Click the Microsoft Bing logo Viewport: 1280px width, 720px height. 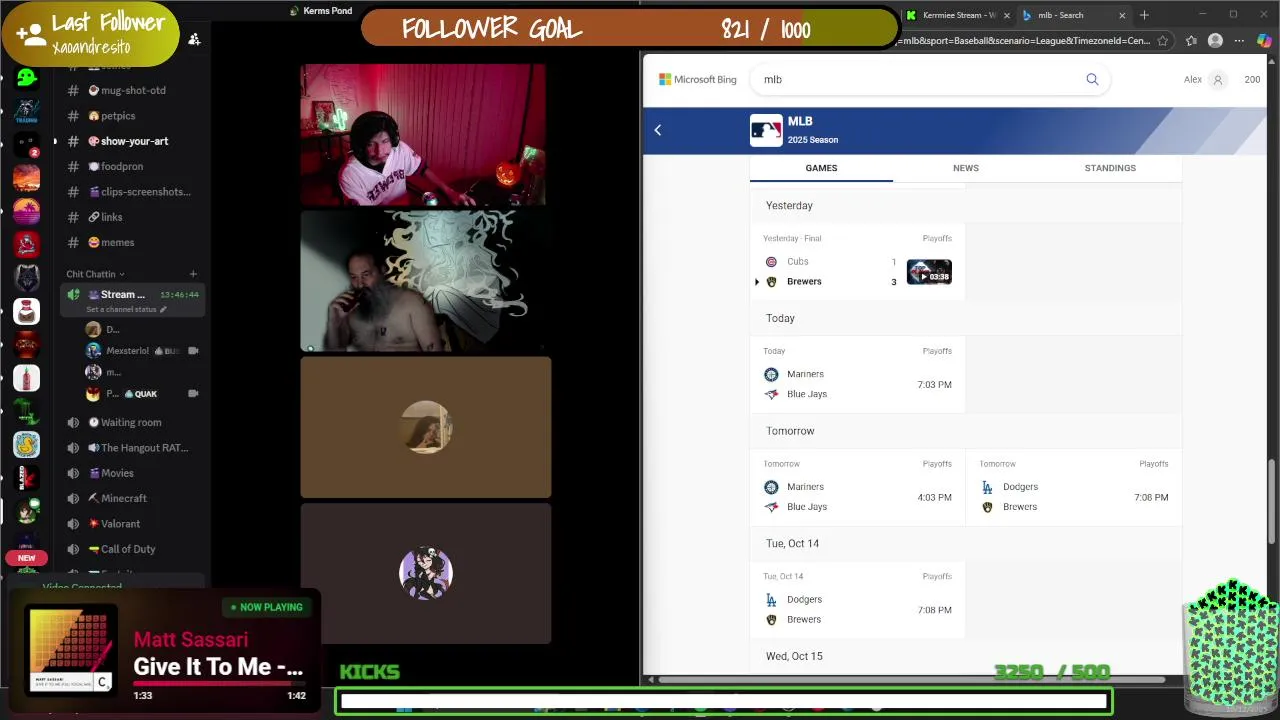[x=698, y=79]
